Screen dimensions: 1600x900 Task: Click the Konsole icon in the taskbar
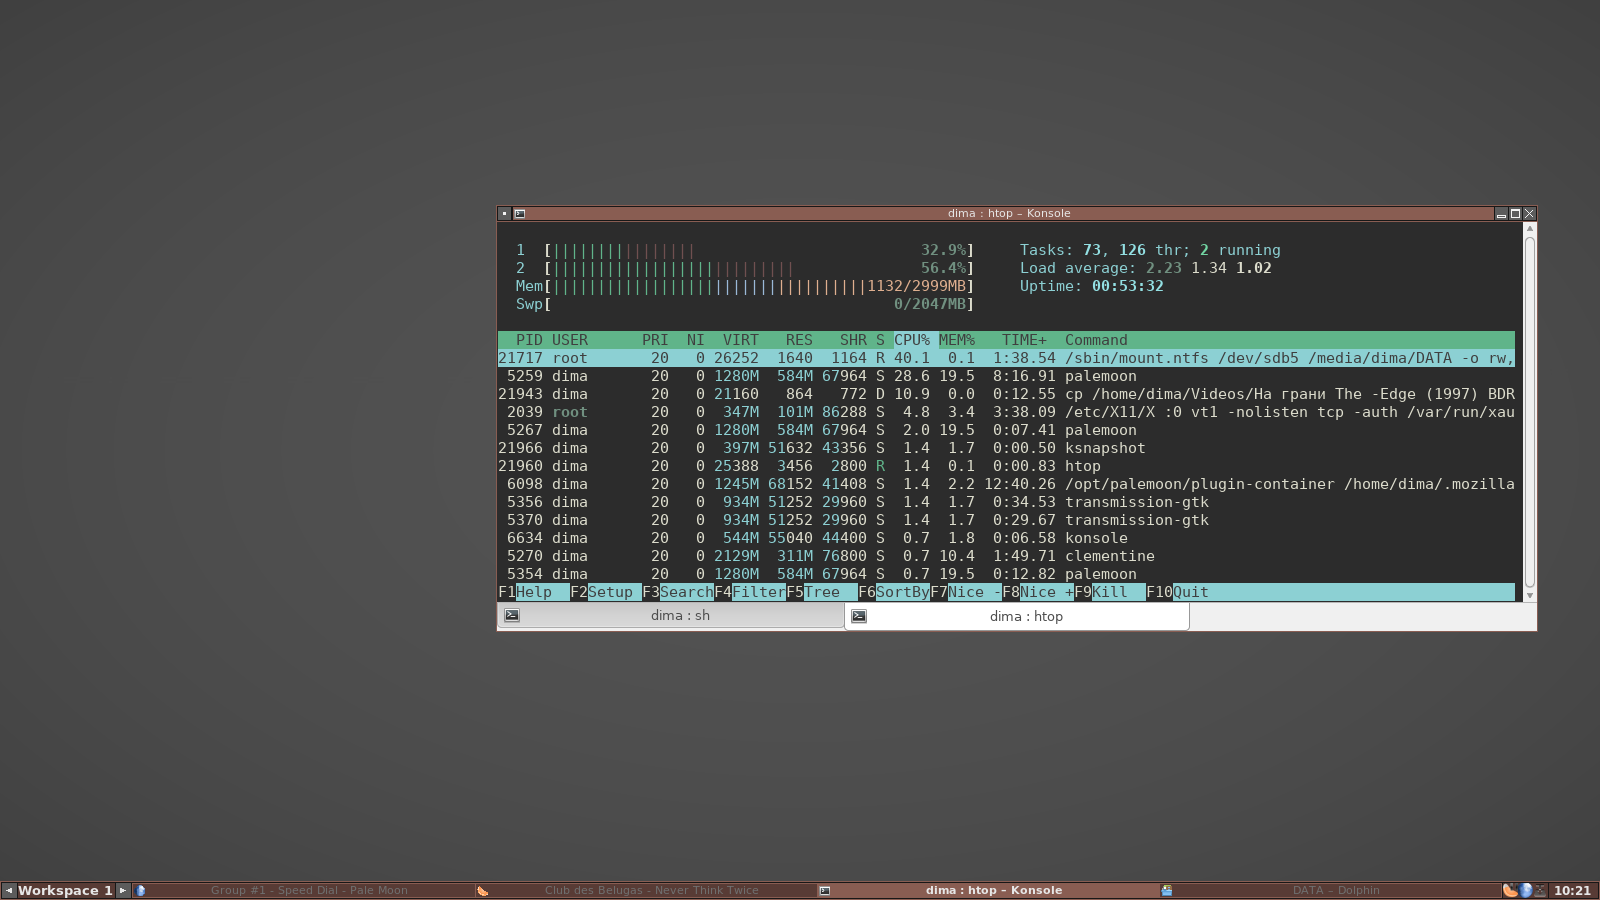pos(825,890)
